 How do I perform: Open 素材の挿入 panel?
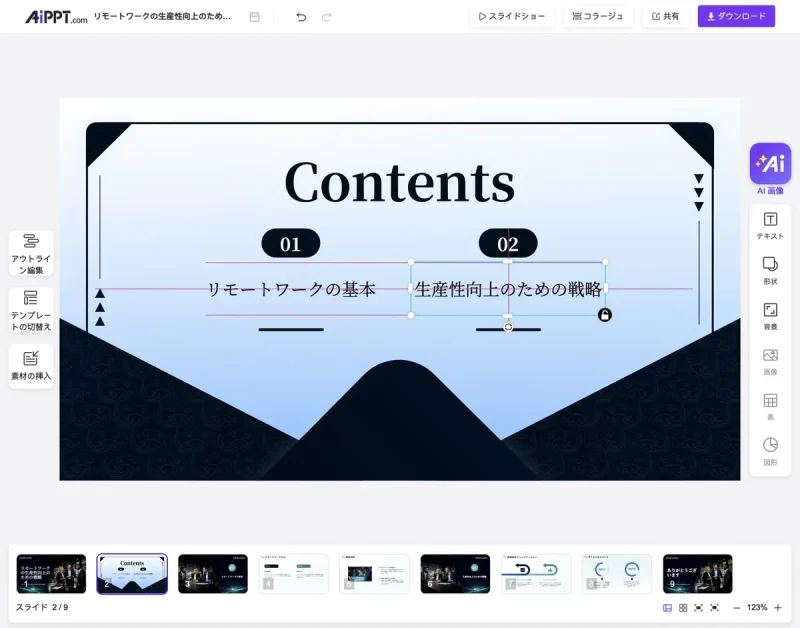pos(31,366)
